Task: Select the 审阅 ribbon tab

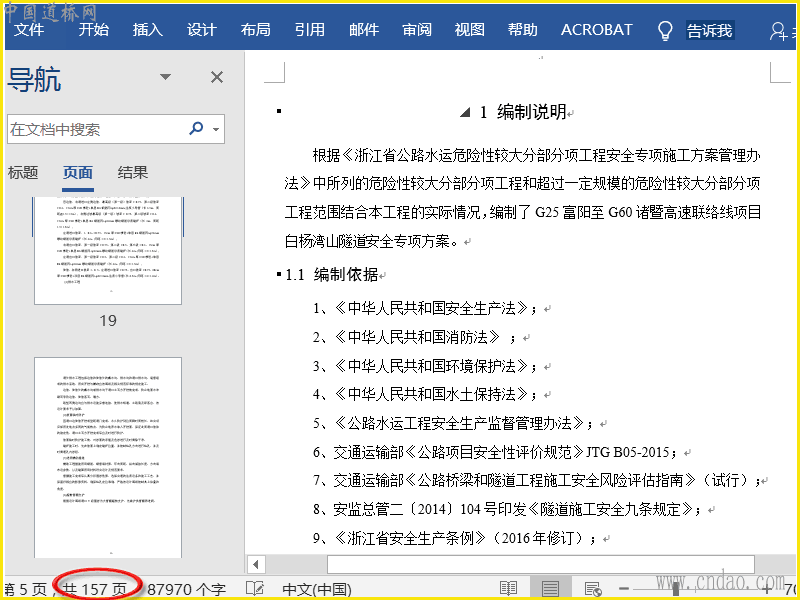Action: (417, 30)
